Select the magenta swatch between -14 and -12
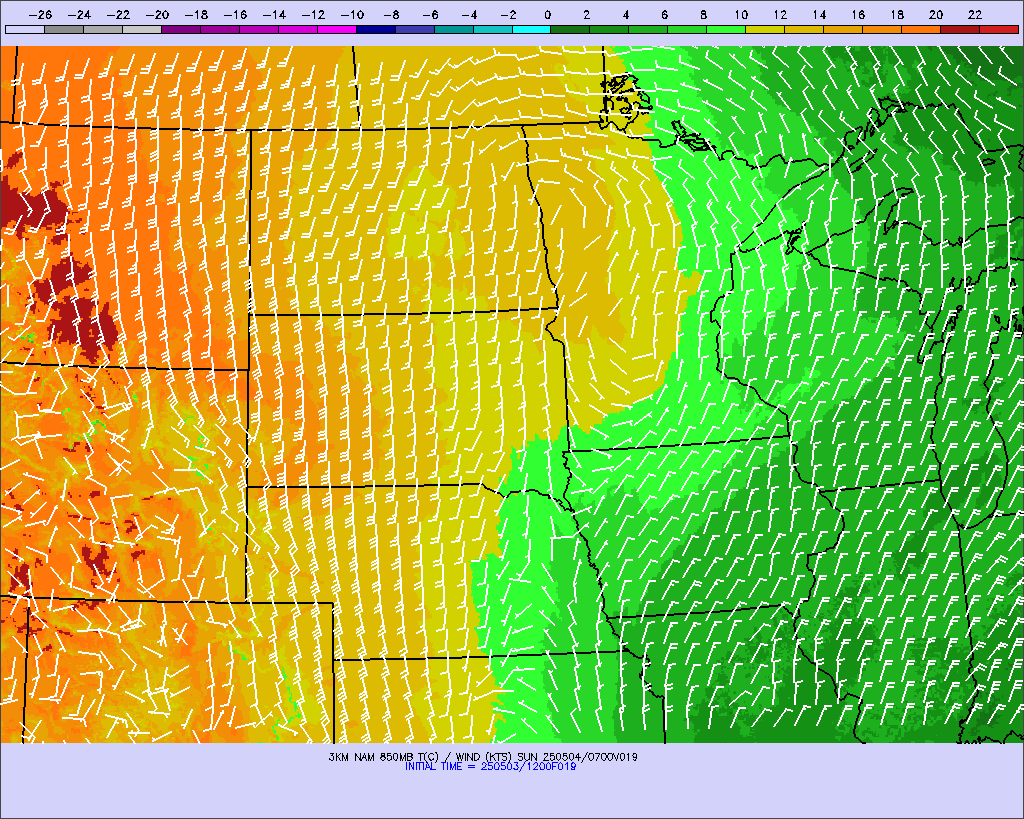1024x819 pixels. point(298,29)
